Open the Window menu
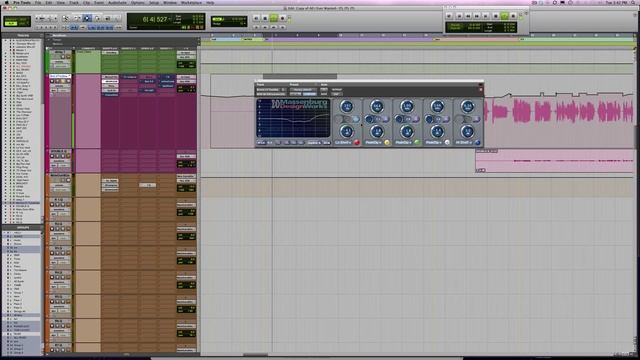Image resolution: width=640 pixels, height=360 pixels. 170,2
